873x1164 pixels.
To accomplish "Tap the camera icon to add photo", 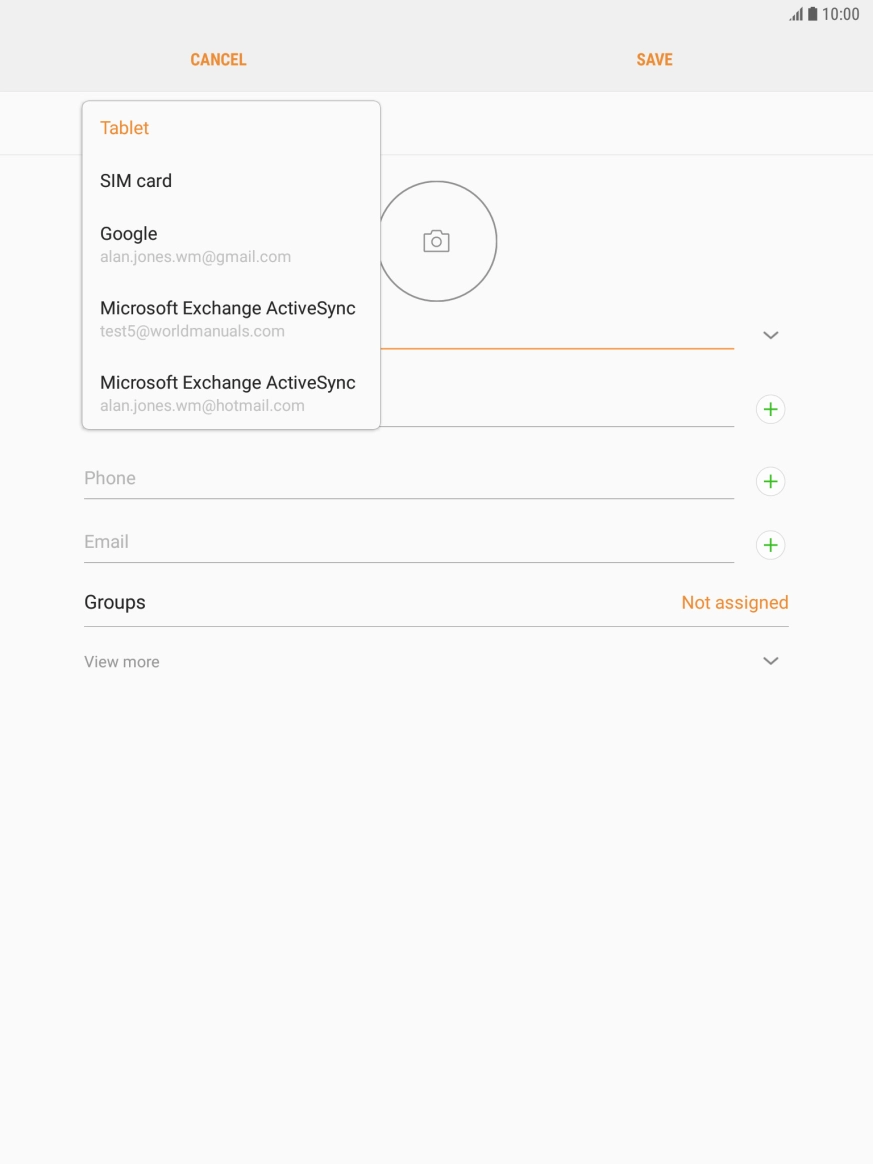I will 436,241.
